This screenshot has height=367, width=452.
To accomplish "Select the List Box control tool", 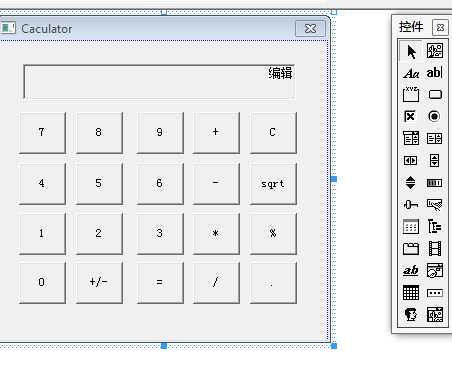I will point(435,138).
